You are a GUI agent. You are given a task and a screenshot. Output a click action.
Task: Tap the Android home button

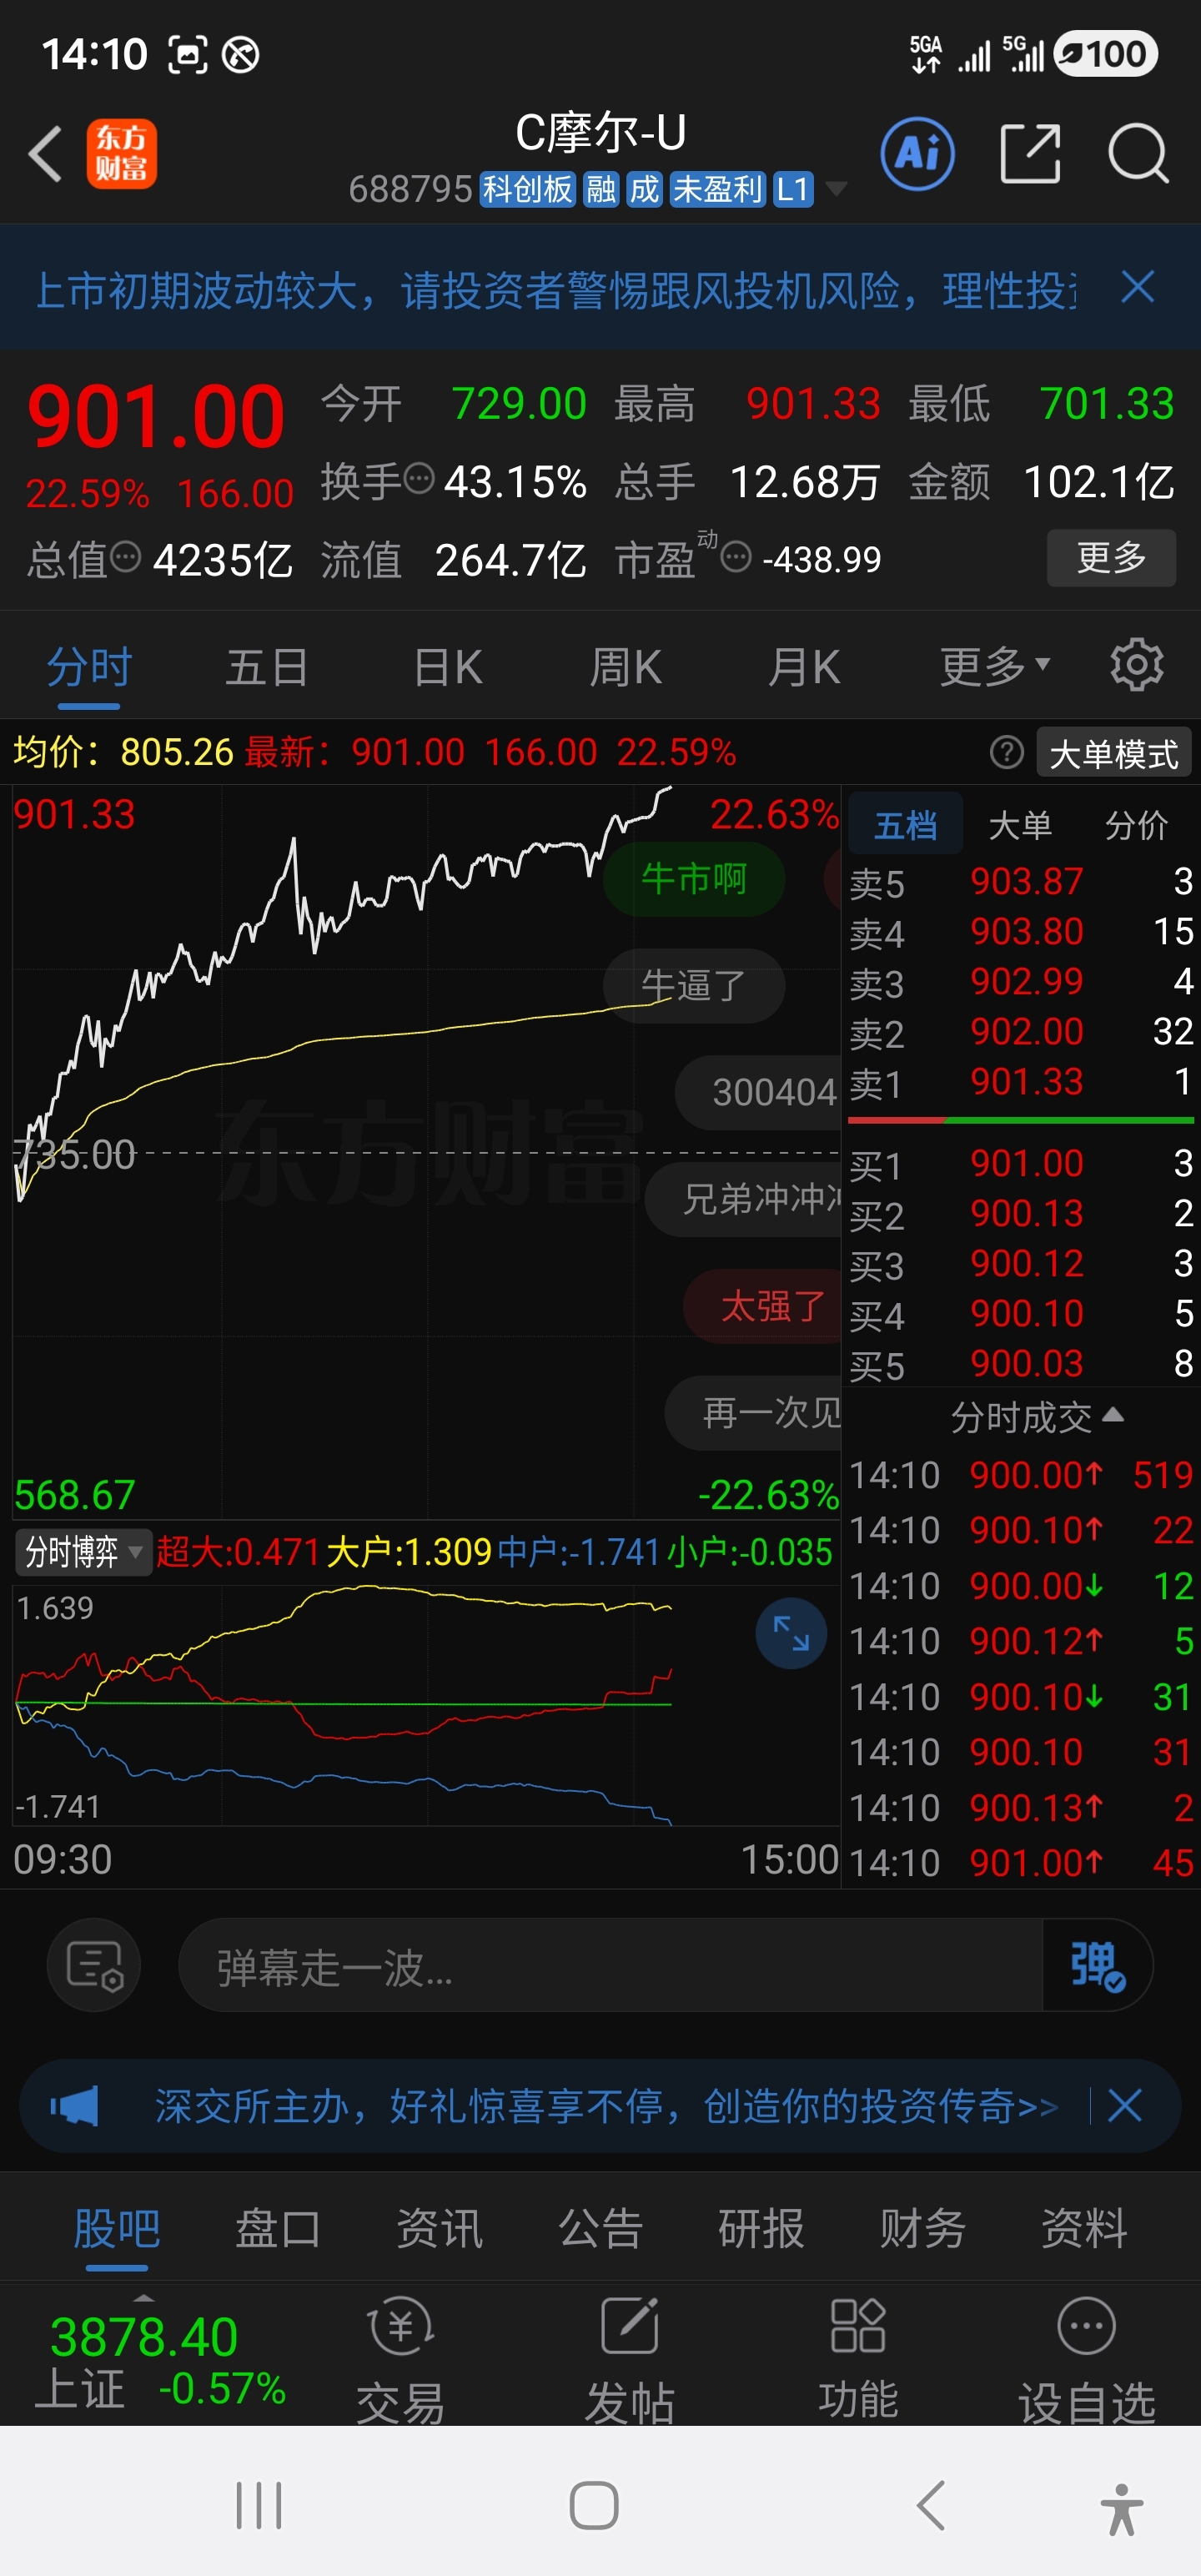click(594, 2506)
